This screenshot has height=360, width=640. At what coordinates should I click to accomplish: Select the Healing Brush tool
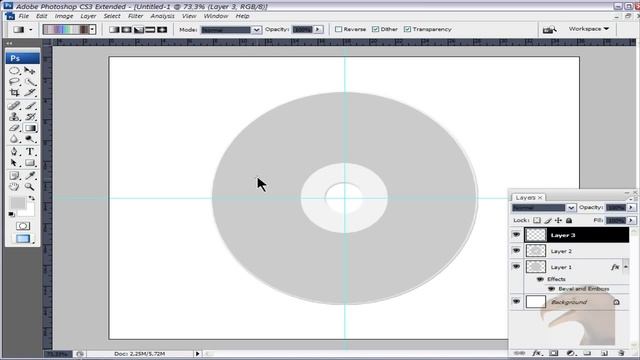point(14,106)
